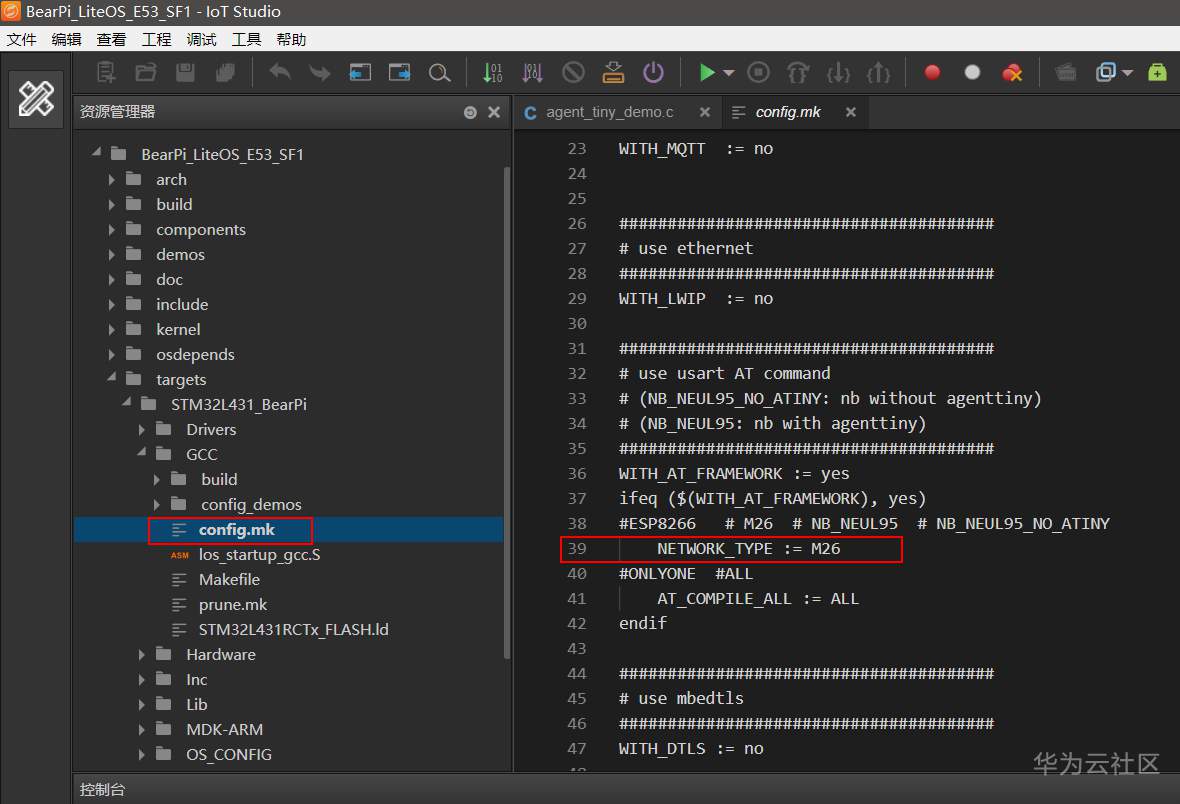The width and height of the screenshot is (1180, 804).
Task: Open prune.mk file
Action: pyautogui.click(x=233, y=605)
